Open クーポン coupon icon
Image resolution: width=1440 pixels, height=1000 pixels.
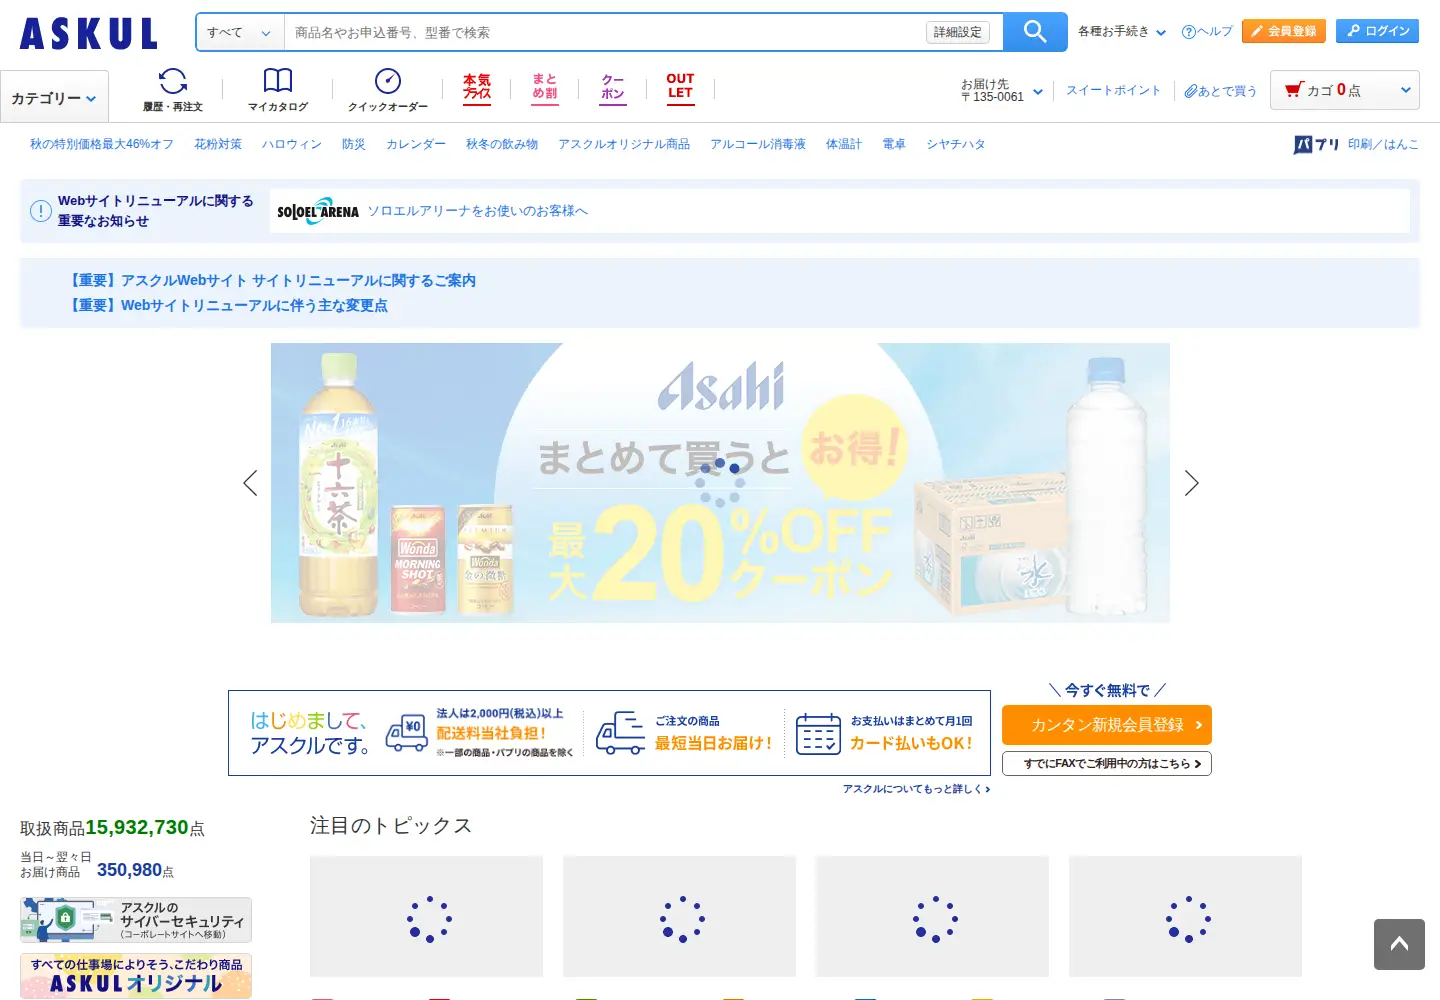coord(613,88)
